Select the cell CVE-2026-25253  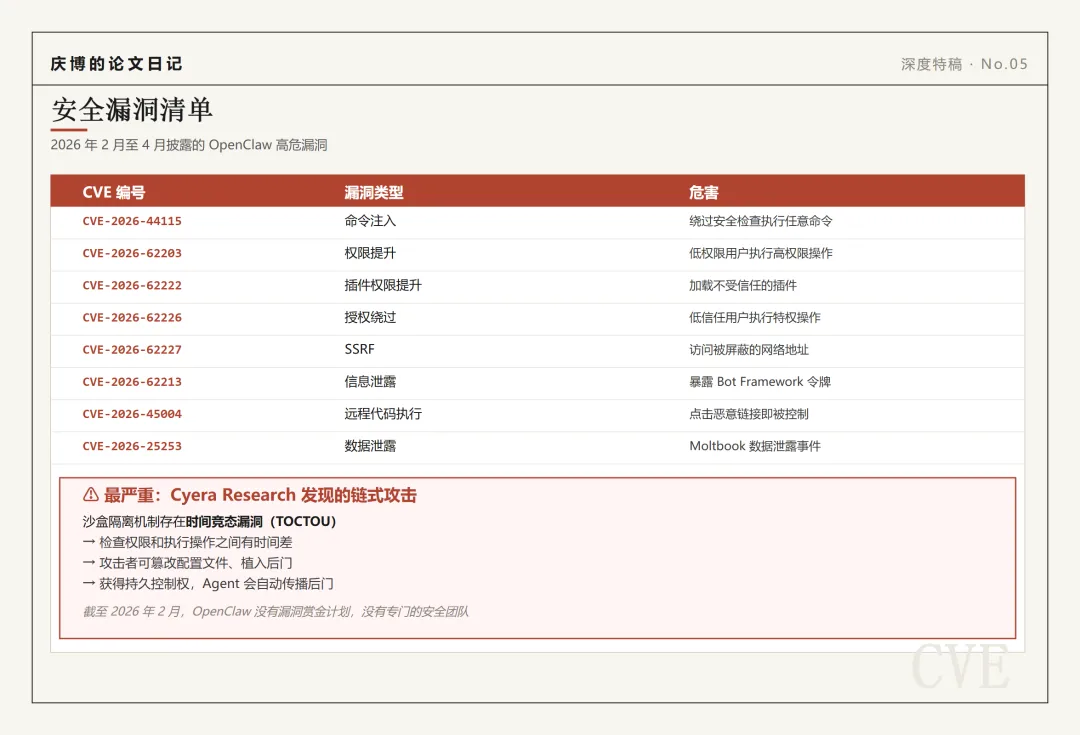click(132, 446)
